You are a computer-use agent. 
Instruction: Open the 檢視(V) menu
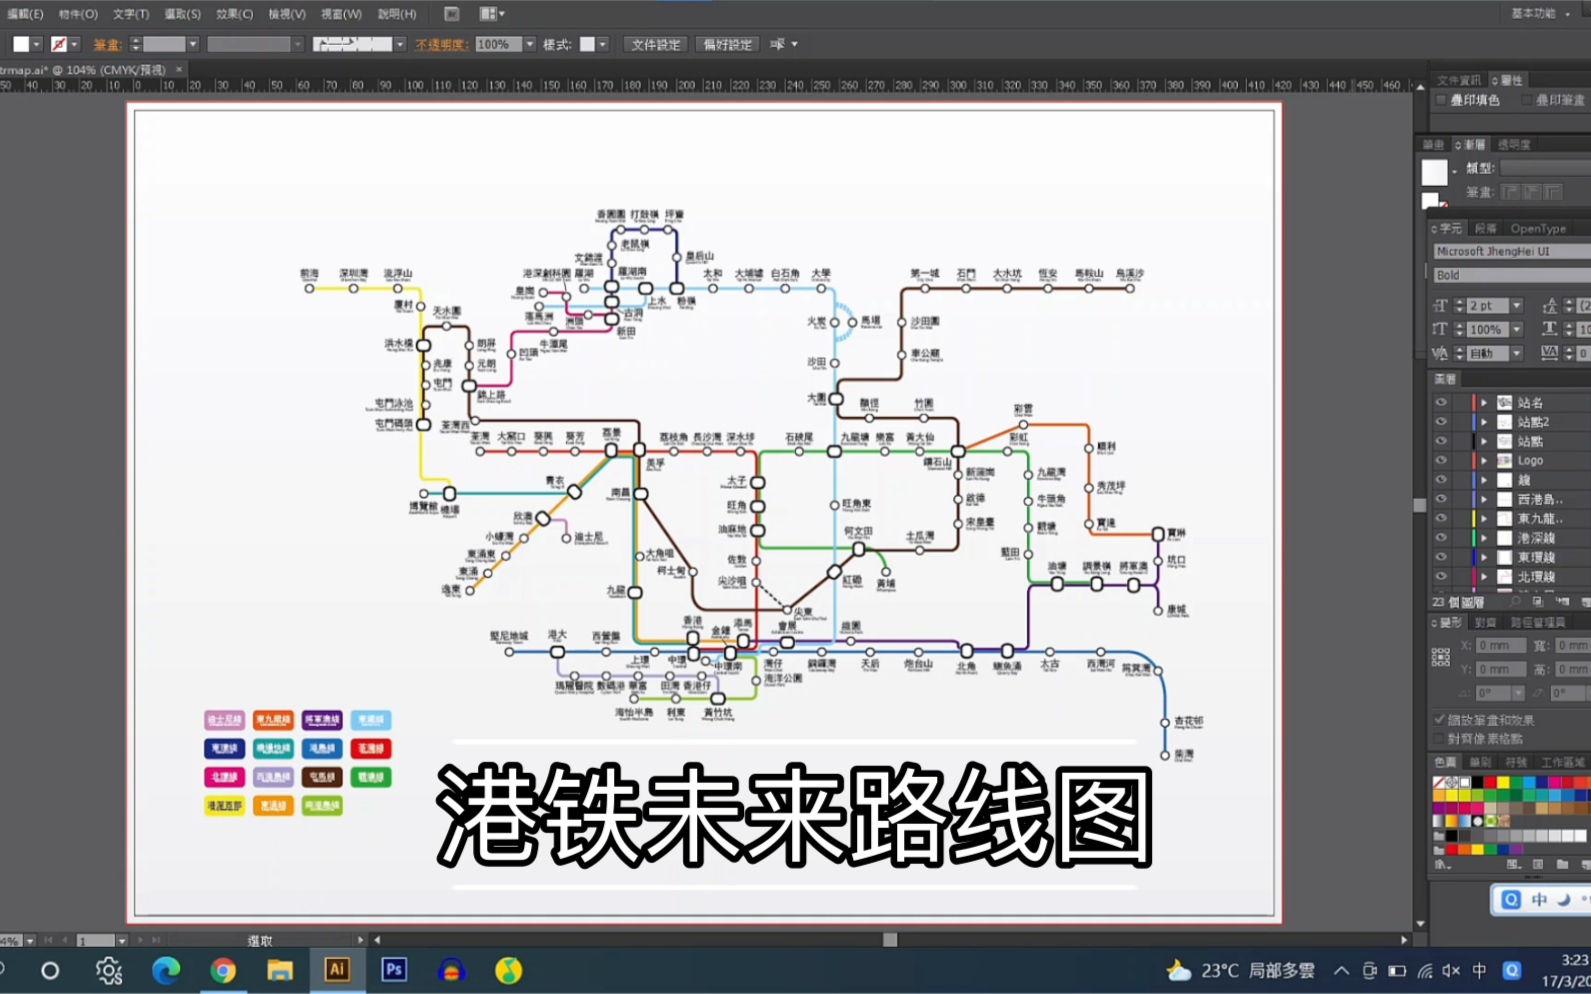tap(287, 14)
